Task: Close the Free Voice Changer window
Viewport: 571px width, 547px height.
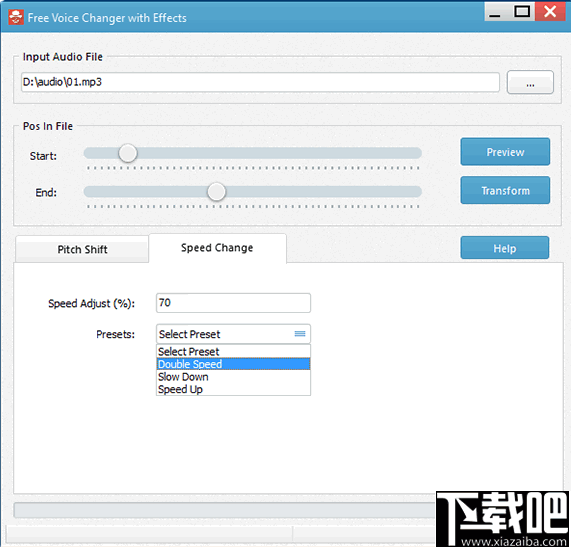Action: click(x=550, y=11)
